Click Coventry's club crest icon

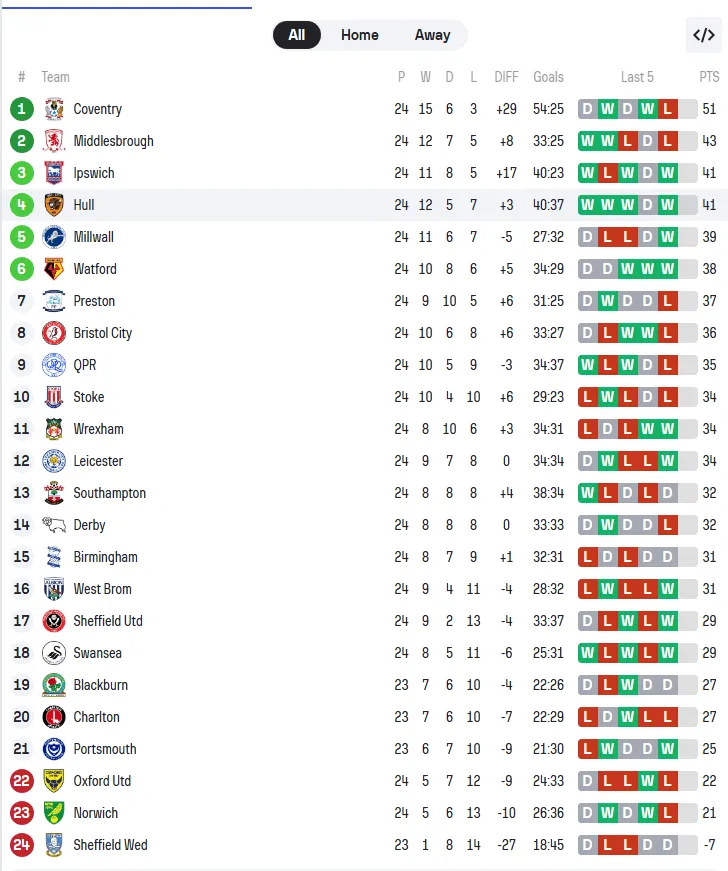(x=54, y=109)
